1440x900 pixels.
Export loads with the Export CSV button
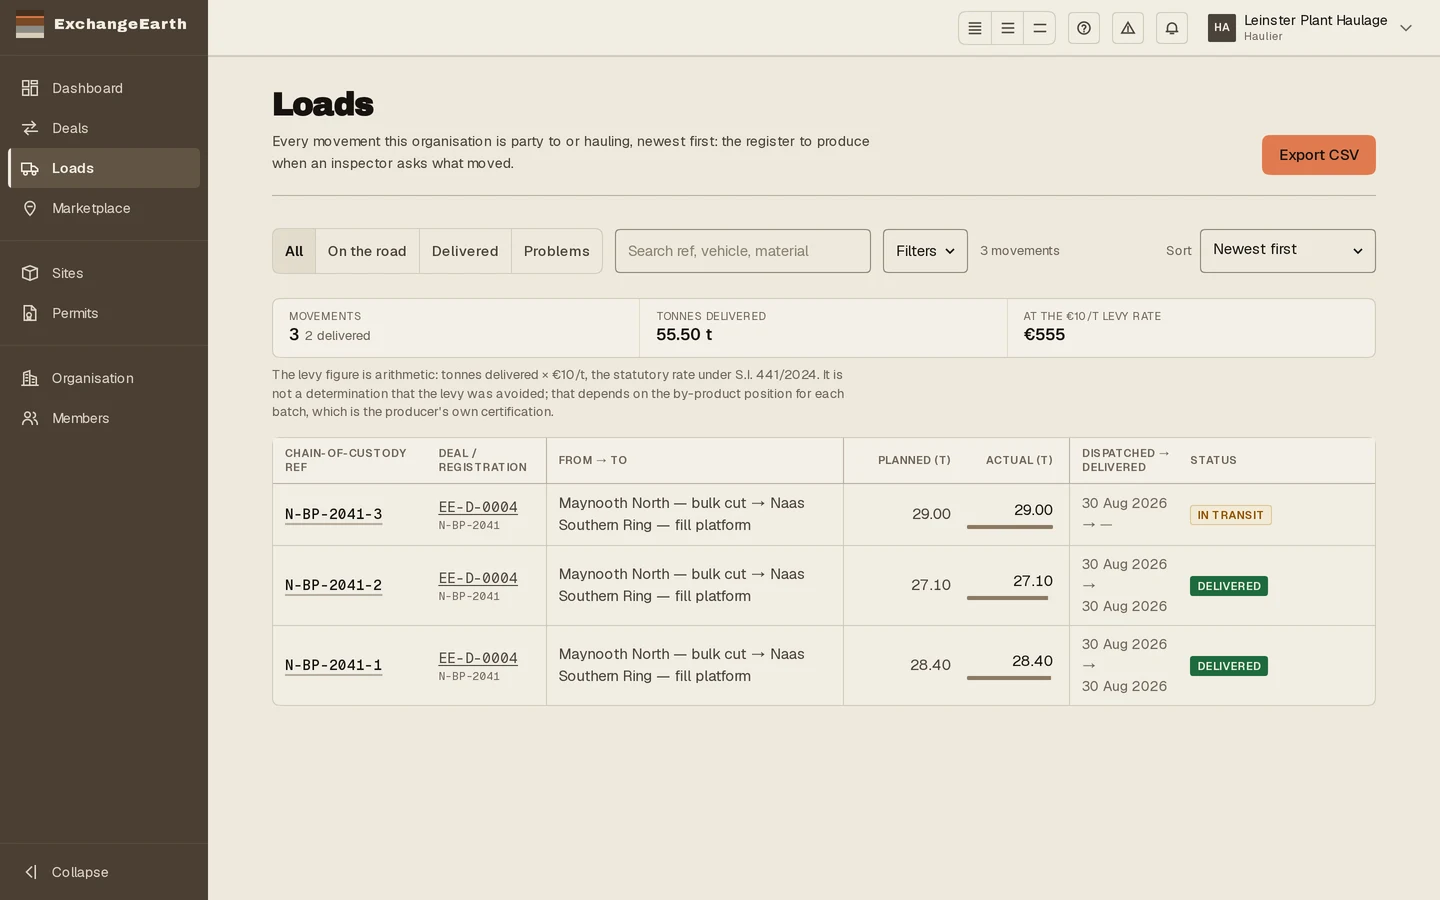[x=1318, y=155]
